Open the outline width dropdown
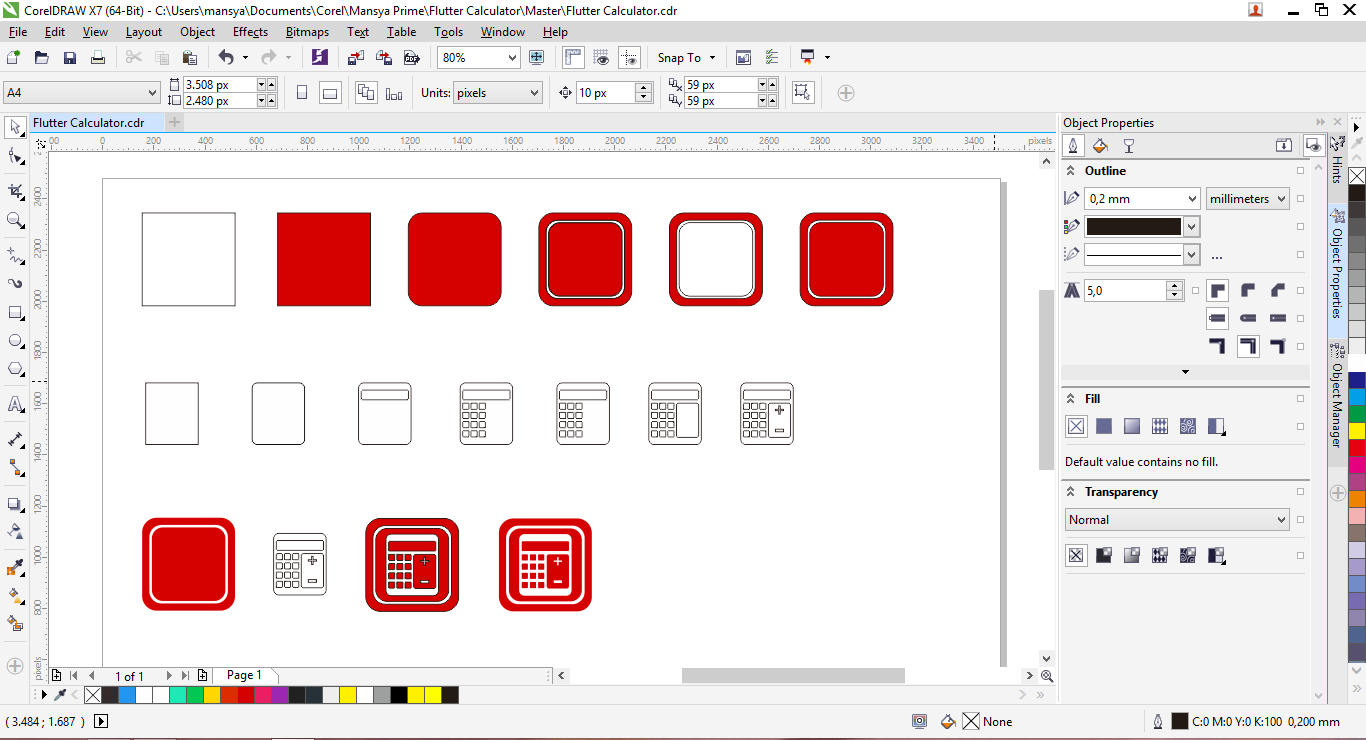Viewport: 1366px width, 740px height. point(1192,199)
